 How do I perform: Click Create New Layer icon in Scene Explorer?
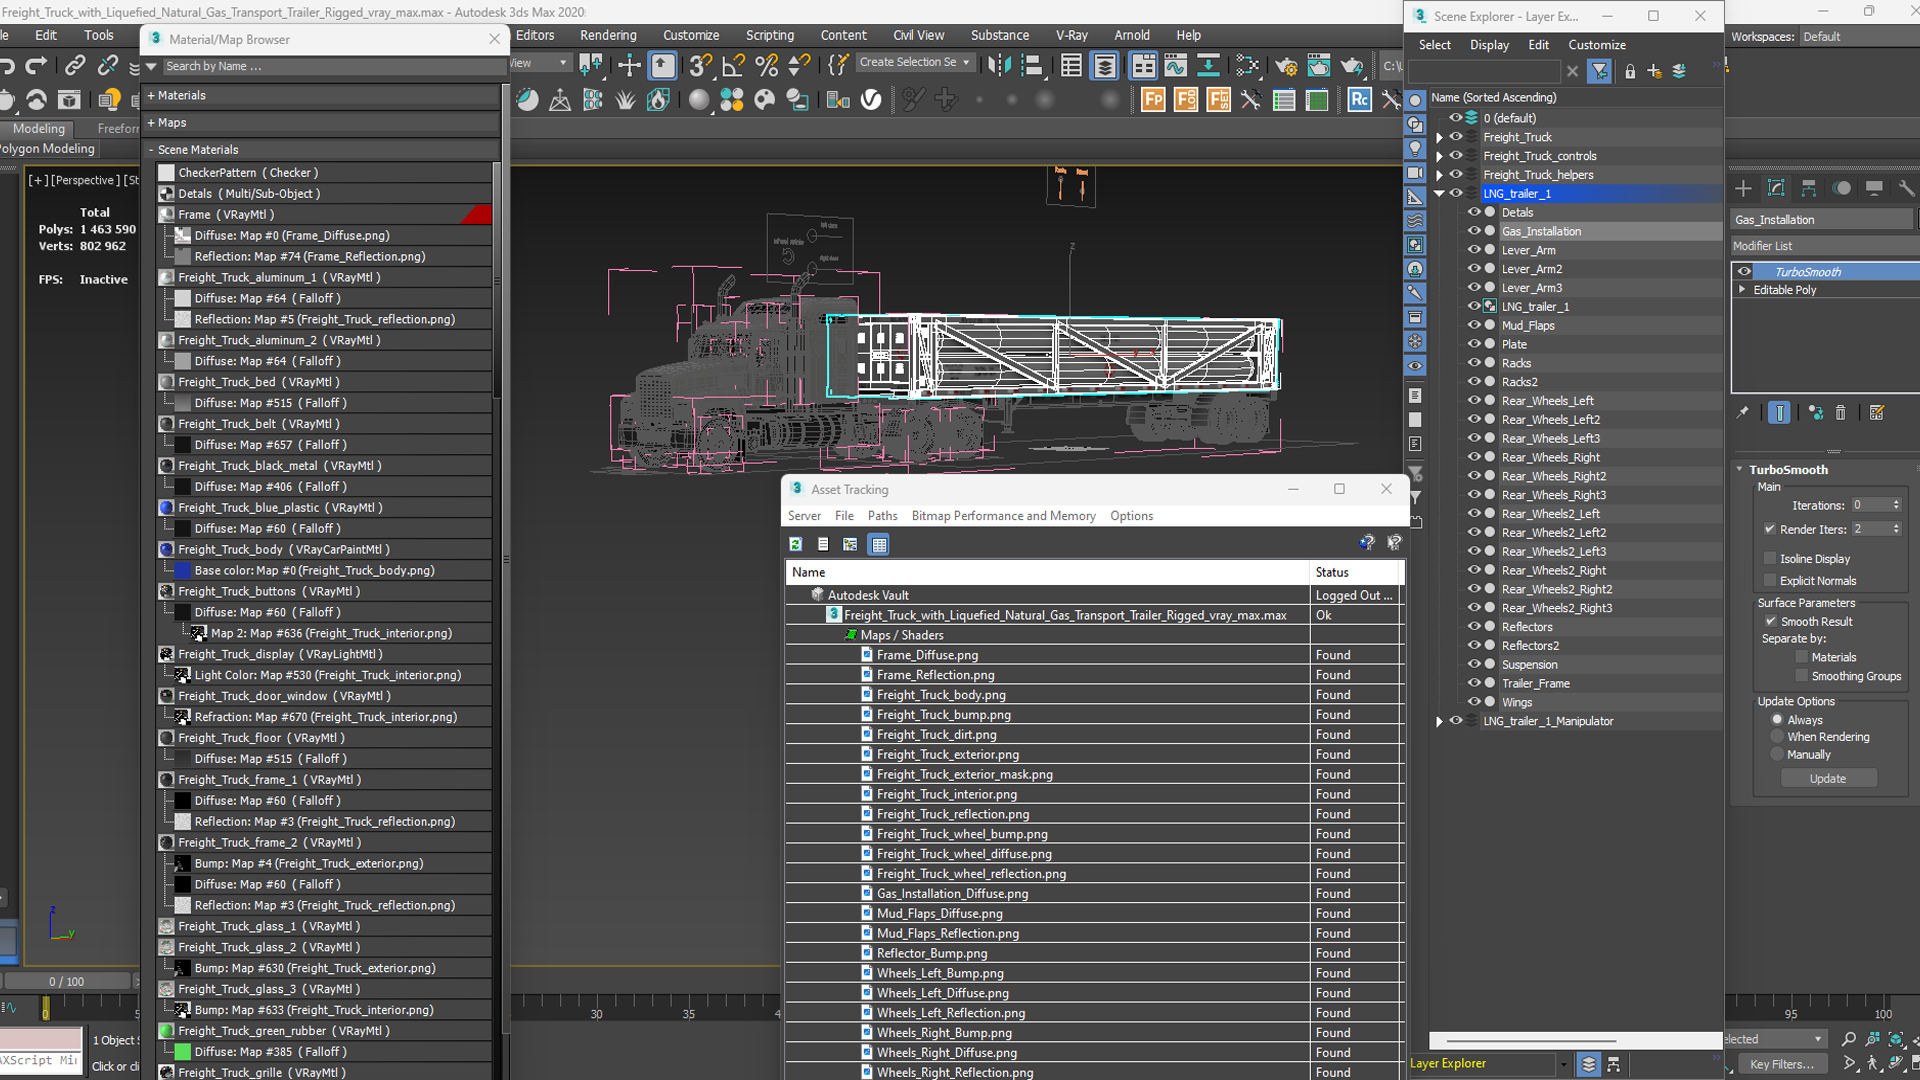(1654, 71)
